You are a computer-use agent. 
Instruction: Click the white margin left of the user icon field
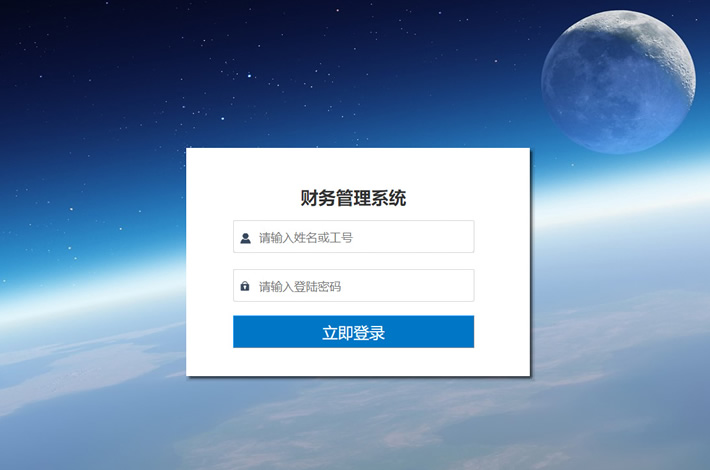click(x=210, y=237)
